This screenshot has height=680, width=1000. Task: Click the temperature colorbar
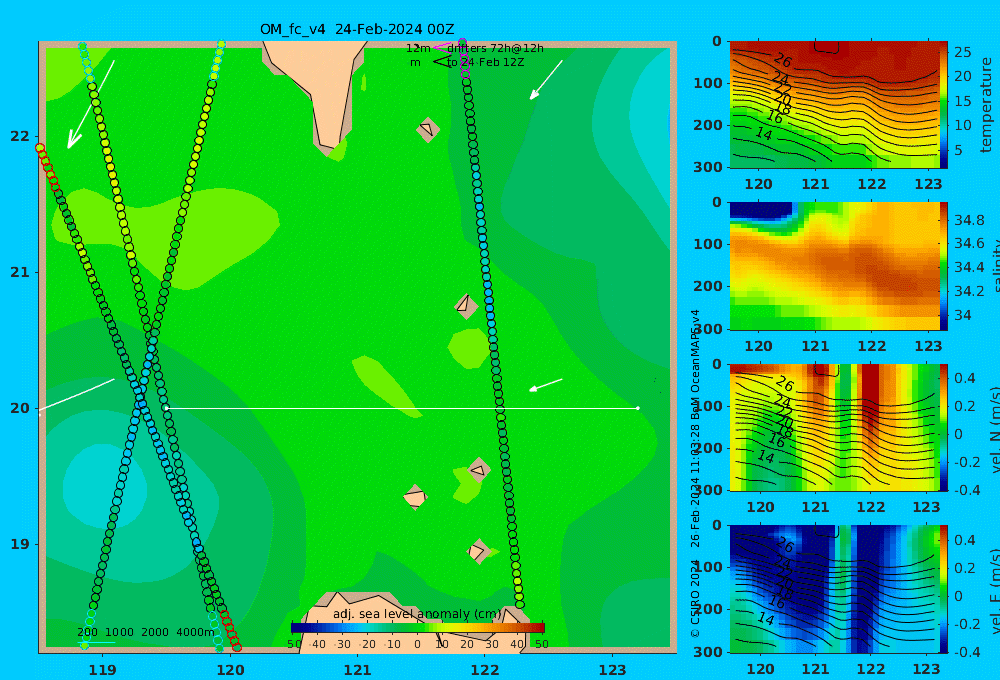[944, 105]
